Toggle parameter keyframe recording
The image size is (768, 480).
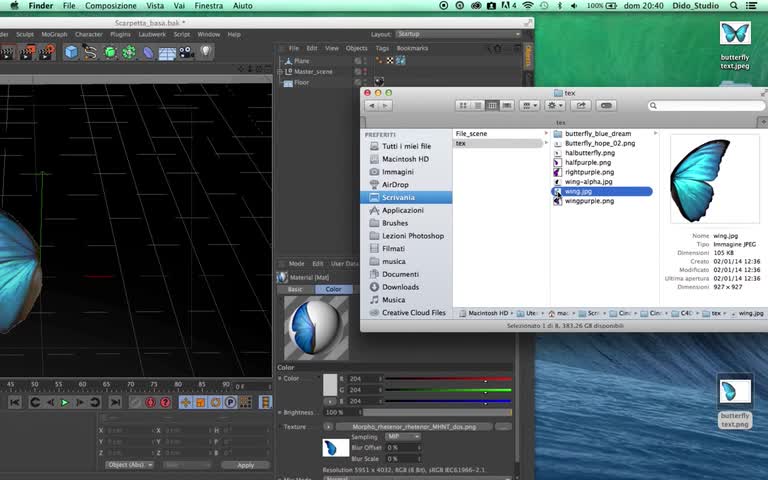[x=230, y=403]
